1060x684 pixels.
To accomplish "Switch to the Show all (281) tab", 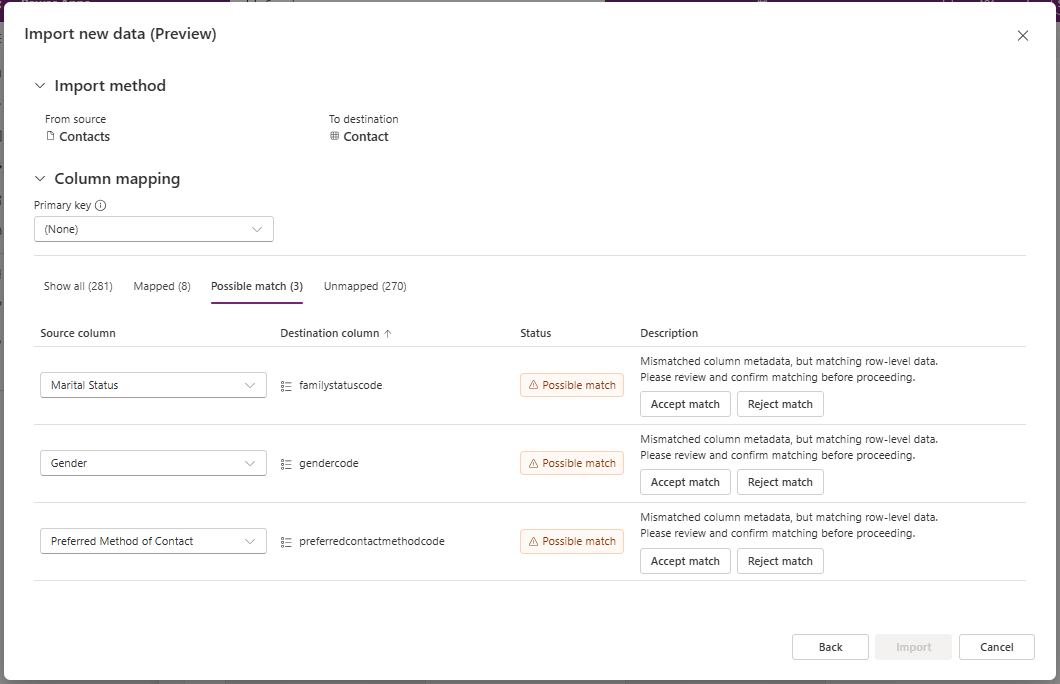I will [x=78, y=286].
